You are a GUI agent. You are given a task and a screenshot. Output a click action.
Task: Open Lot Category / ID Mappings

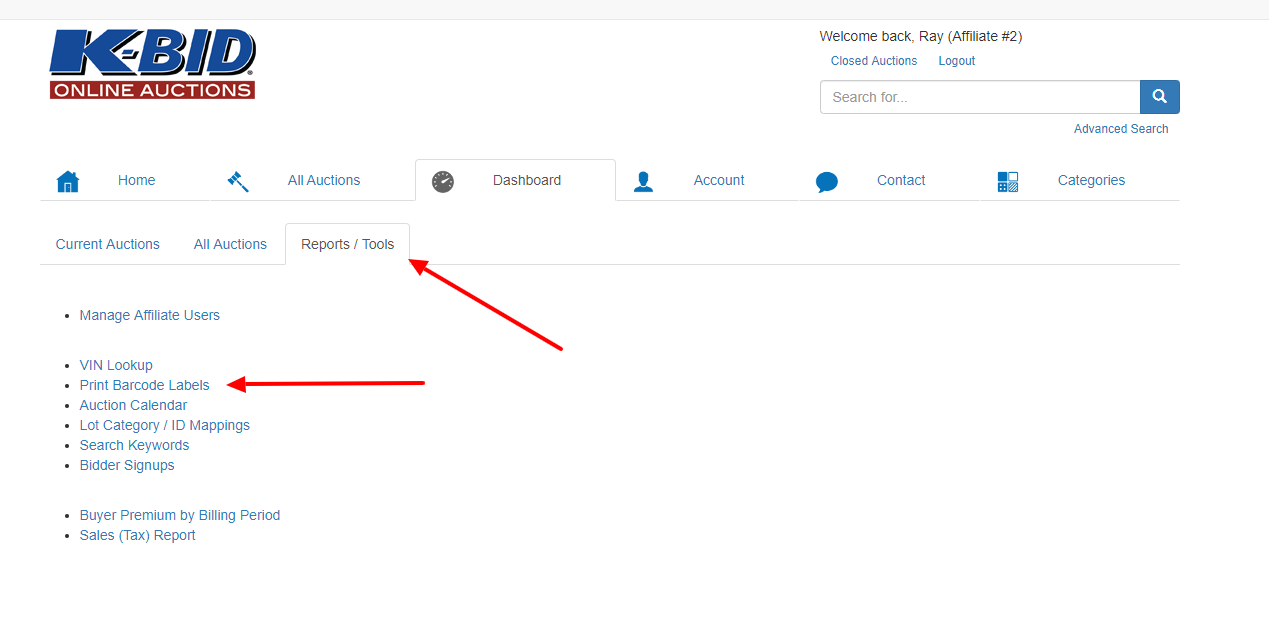tap(165, 425)
